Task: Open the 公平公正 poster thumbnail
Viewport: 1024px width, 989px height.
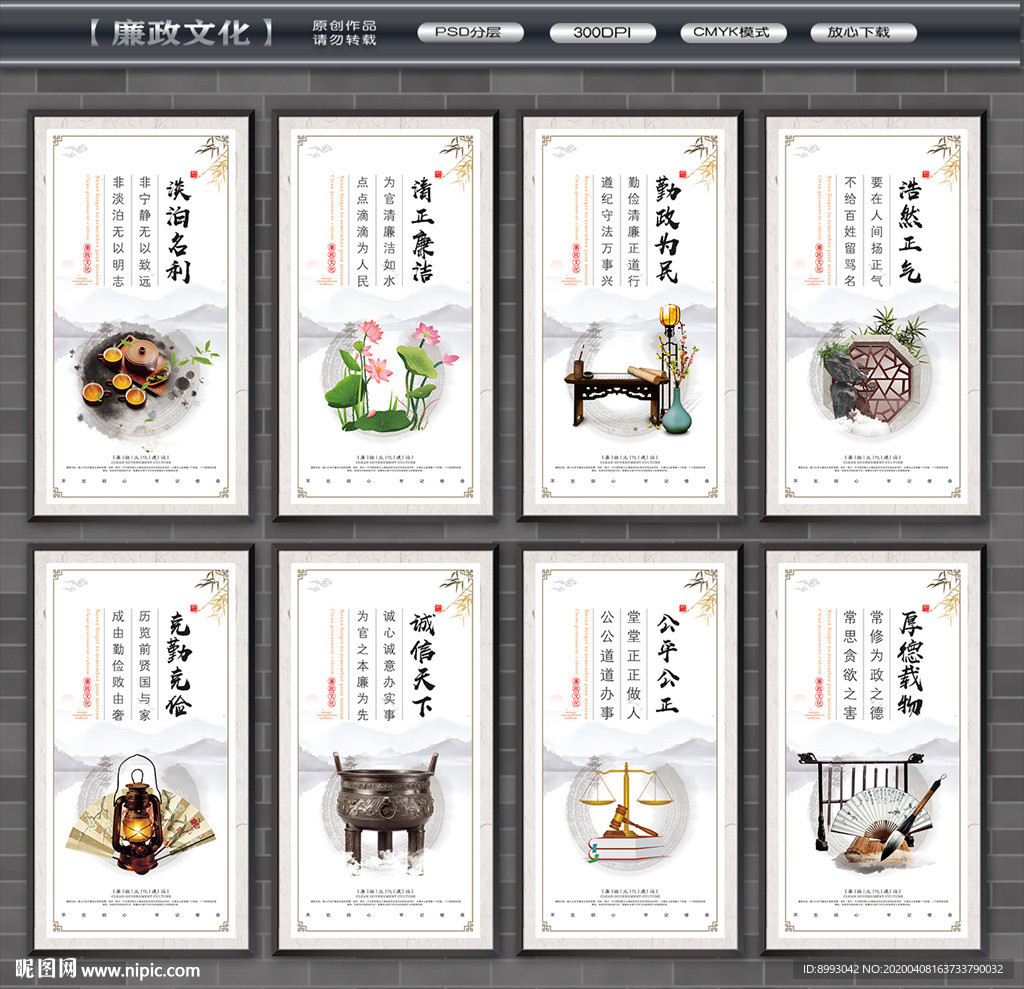Action: [x=630, y=750]
